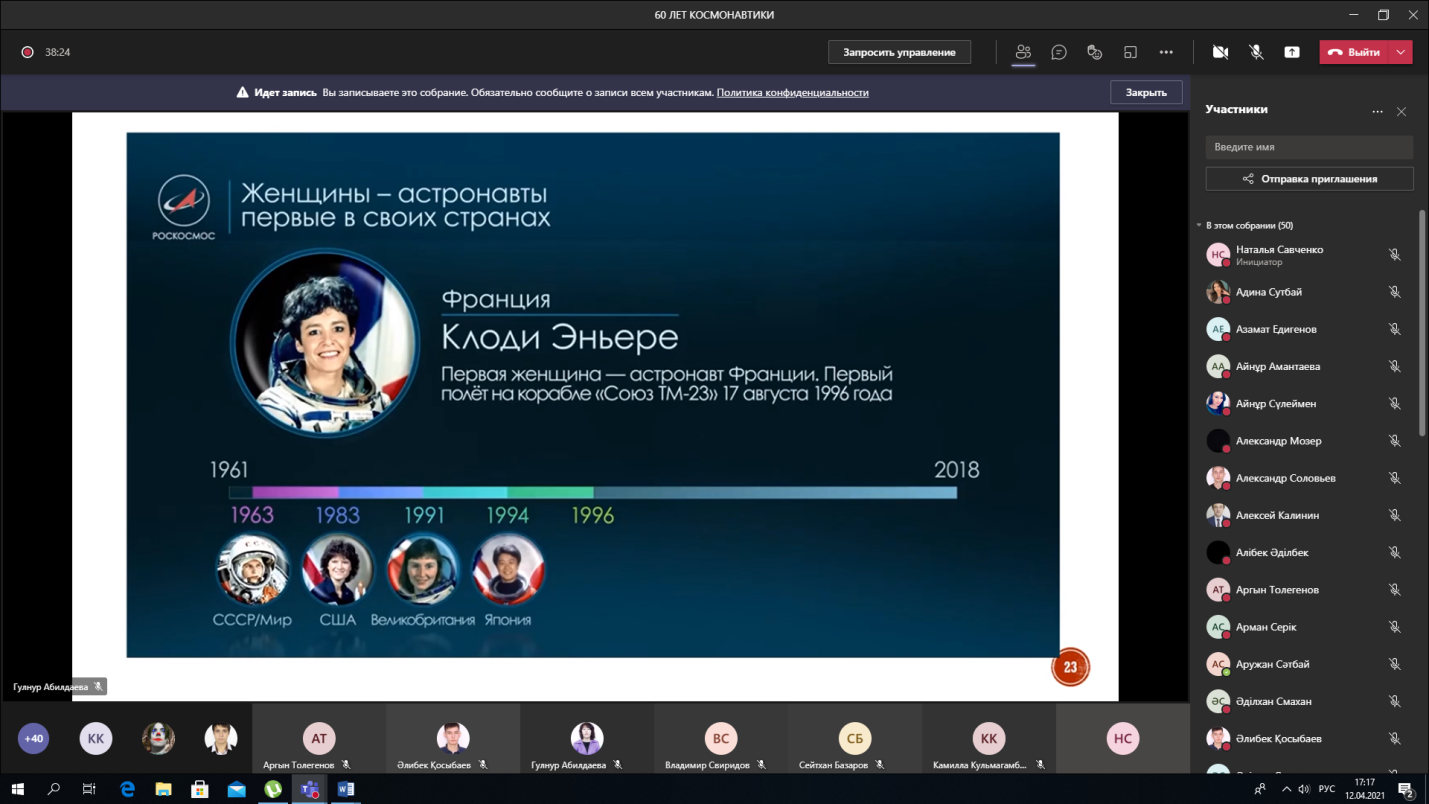
Task: Open File Explorer from the taskbar
Action: pos(163,789)
